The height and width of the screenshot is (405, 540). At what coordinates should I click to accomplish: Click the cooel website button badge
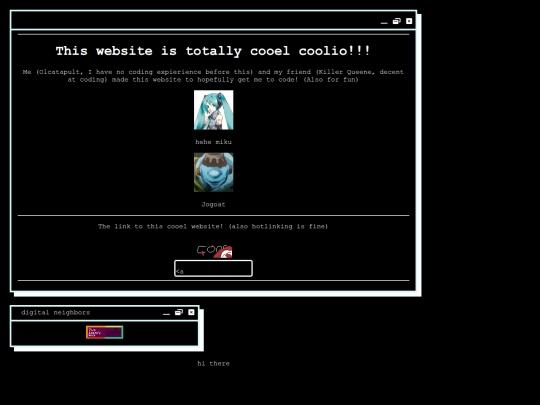point(214,251)
